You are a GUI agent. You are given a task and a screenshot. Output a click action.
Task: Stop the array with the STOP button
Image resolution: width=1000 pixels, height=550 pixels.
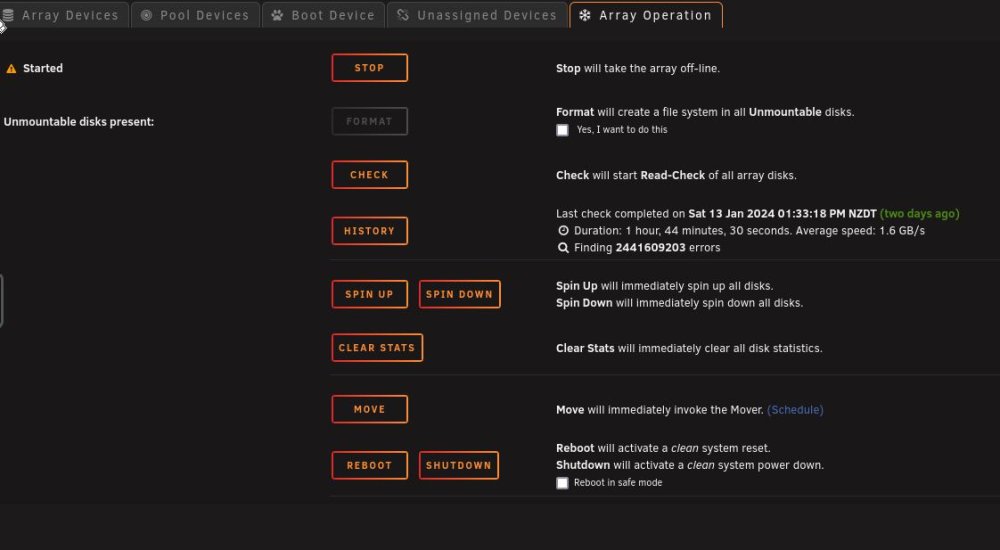coord(369,68)
